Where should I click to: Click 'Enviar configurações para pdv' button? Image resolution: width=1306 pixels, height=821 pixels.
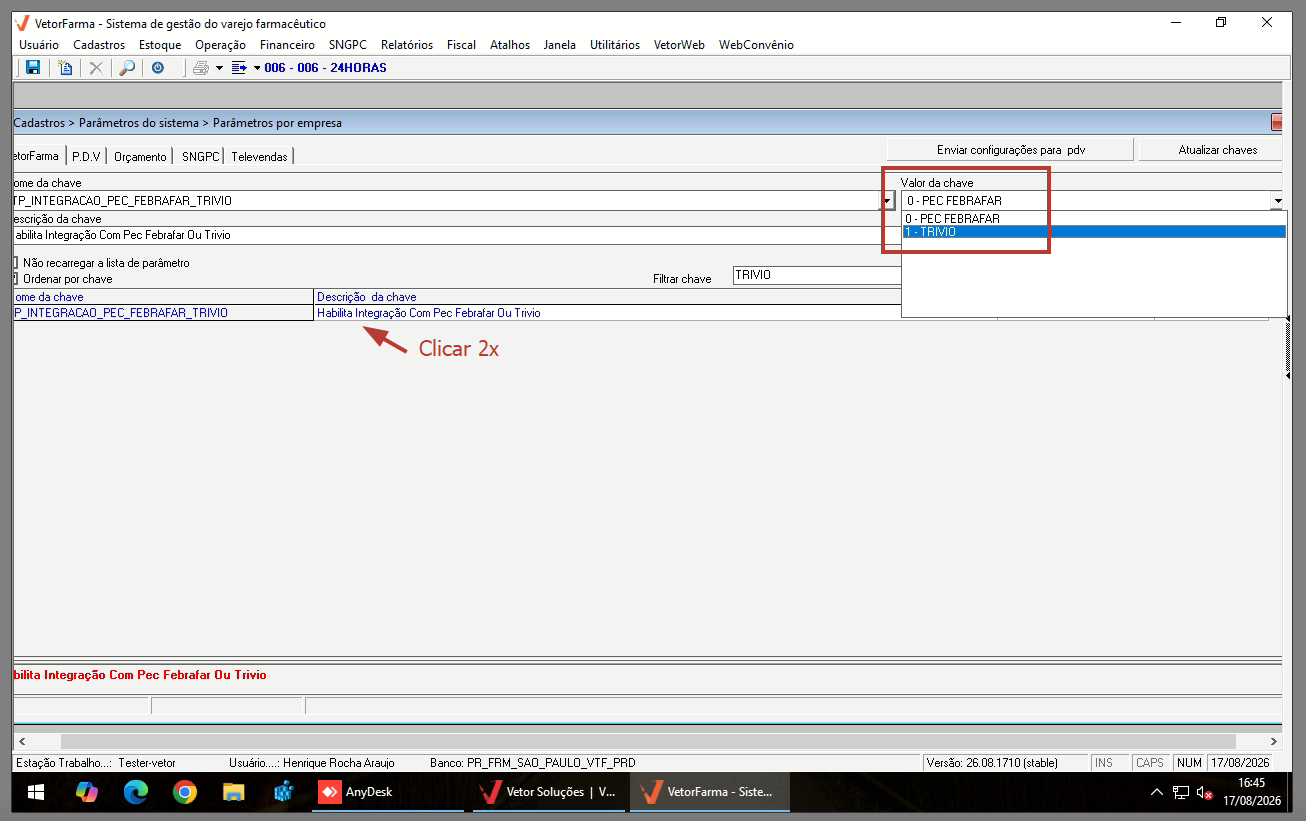coord(1010,150)
